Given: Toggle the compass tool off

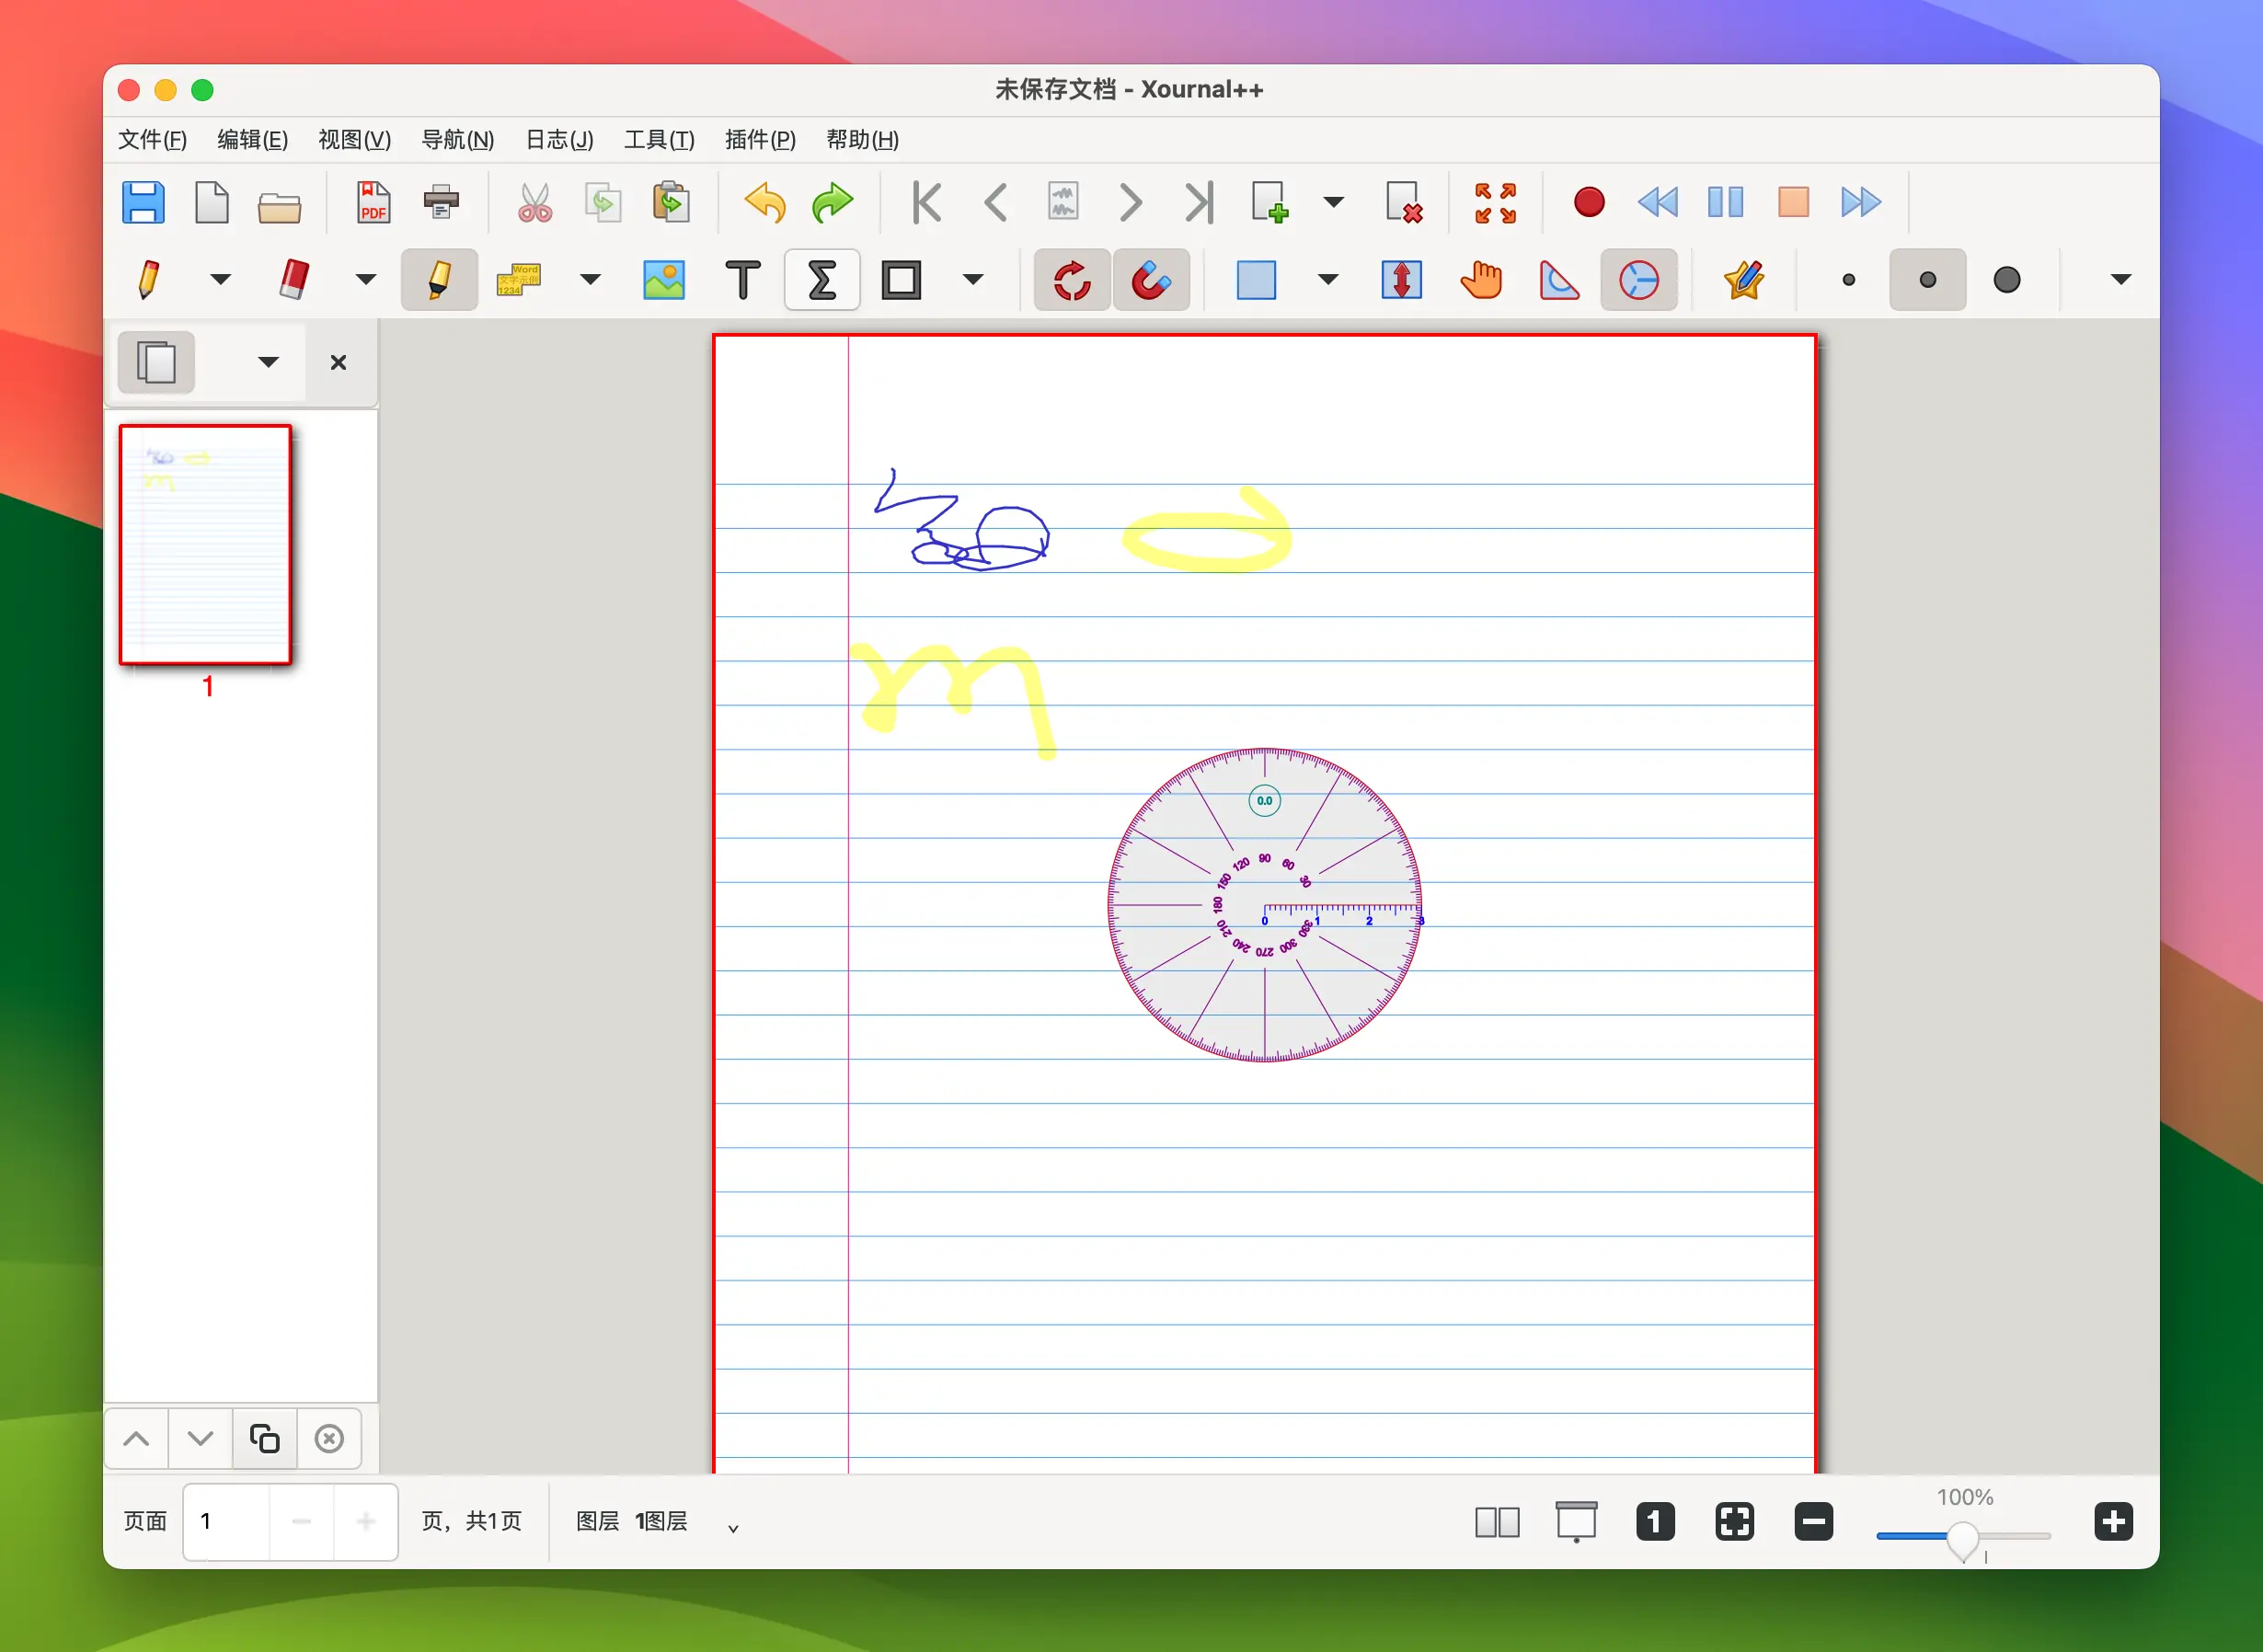Looking at the screenshot, I should tap(1638, 280).
